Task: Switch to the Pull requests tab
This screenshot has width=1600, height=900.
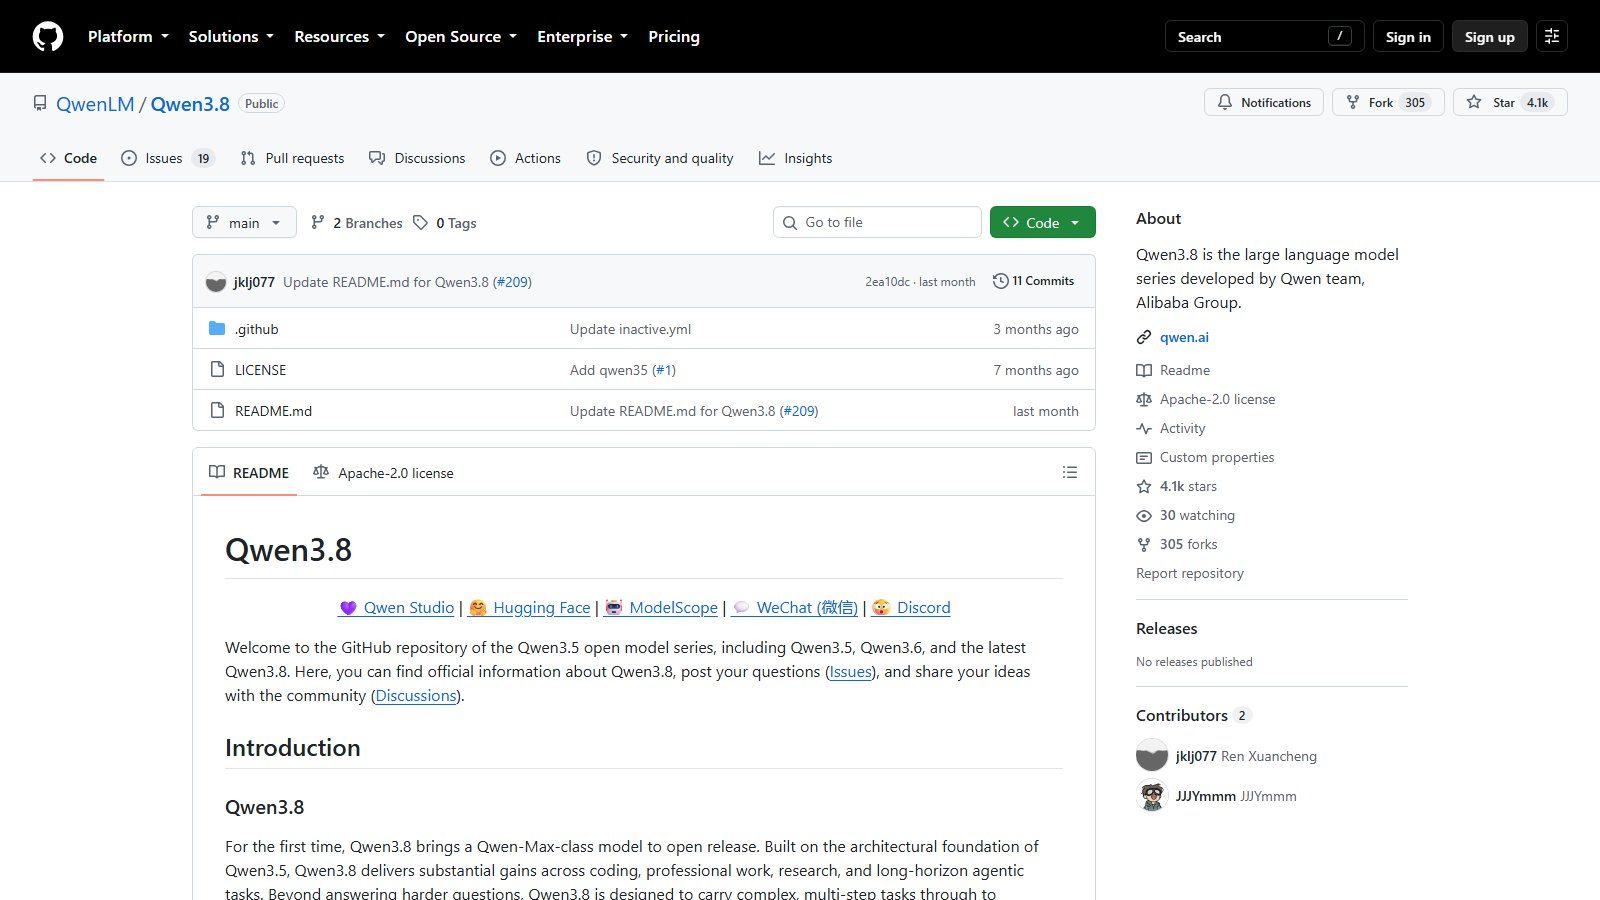Action: [292, 158]
